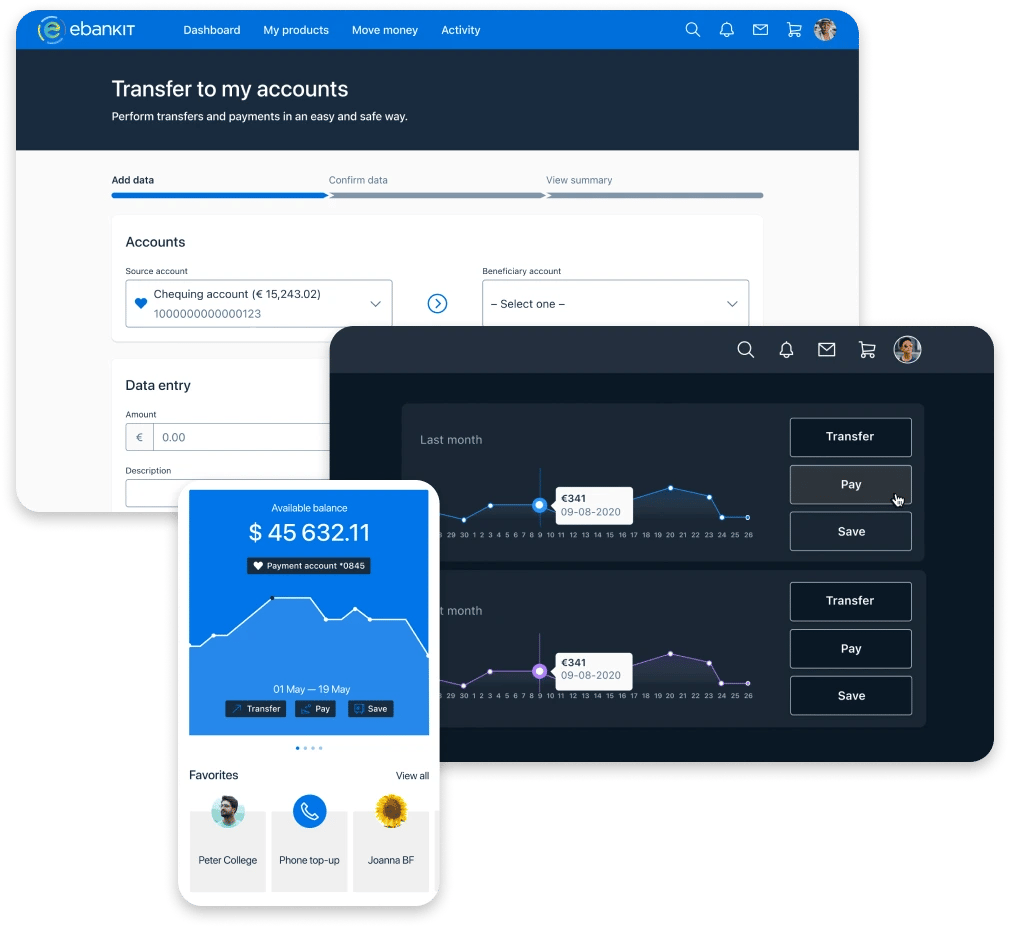Open the Move money menu
Screen dimensions: 1010x928
click(x=385, y=30)
